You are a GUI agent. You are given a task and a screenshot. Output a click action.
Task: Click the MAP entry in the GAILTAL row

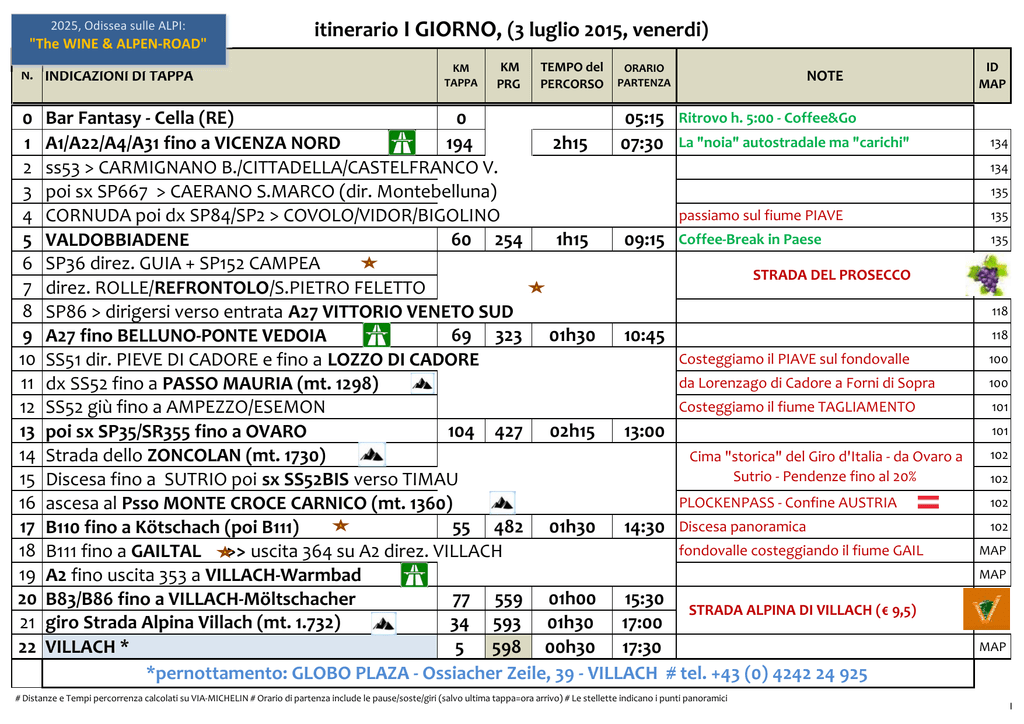coord(992,550)
